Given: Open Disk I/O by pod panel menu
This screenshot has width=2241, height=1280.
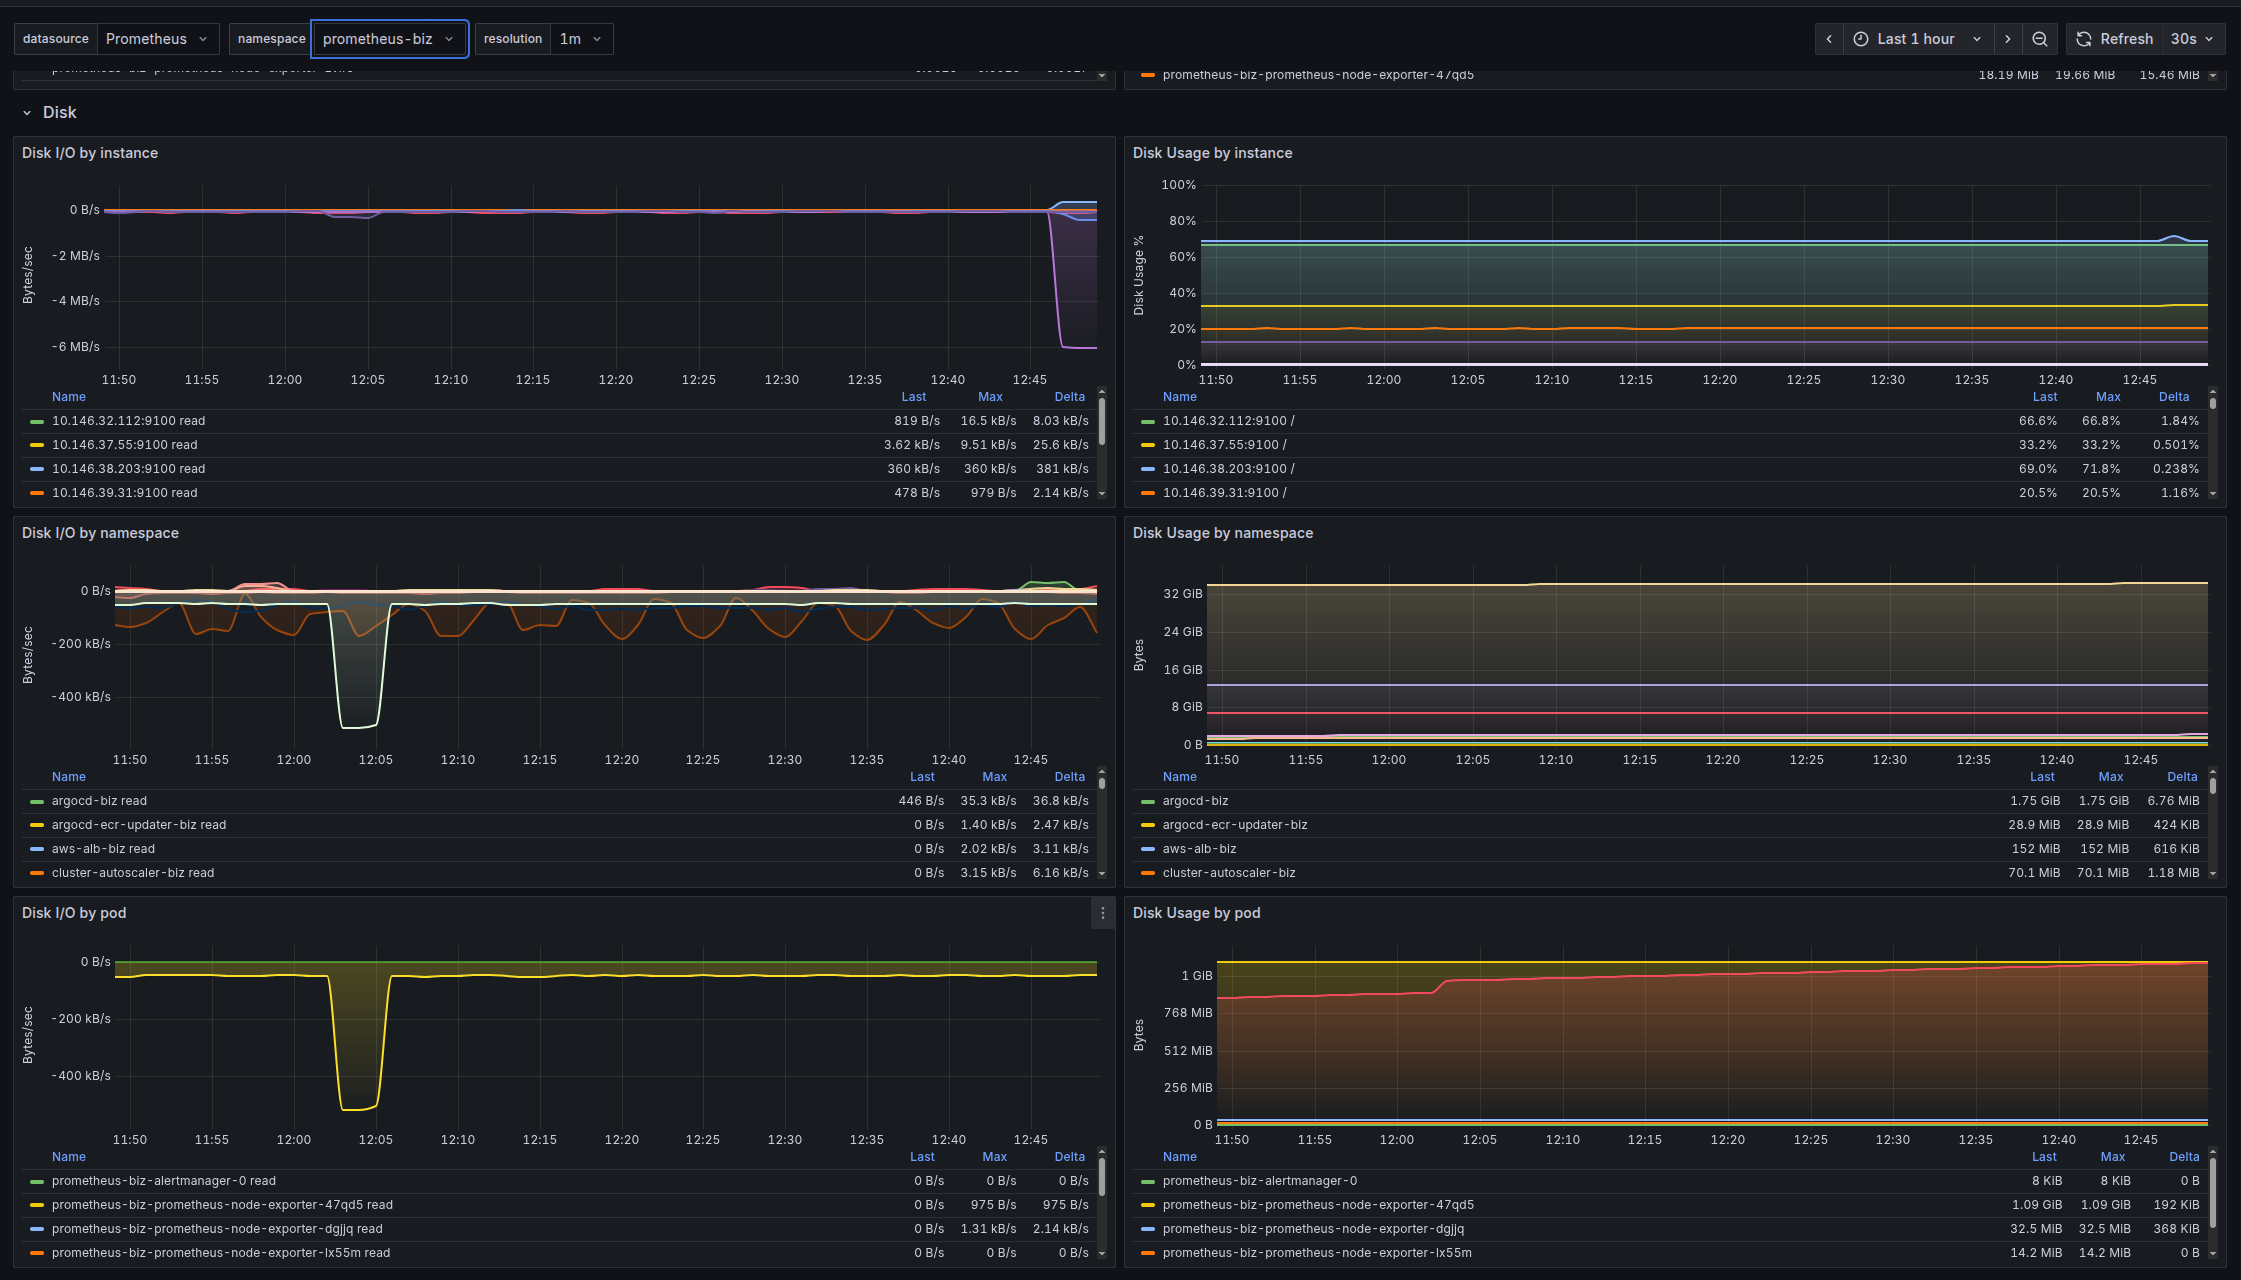Looking at the screenshot, I should 1102,913.
